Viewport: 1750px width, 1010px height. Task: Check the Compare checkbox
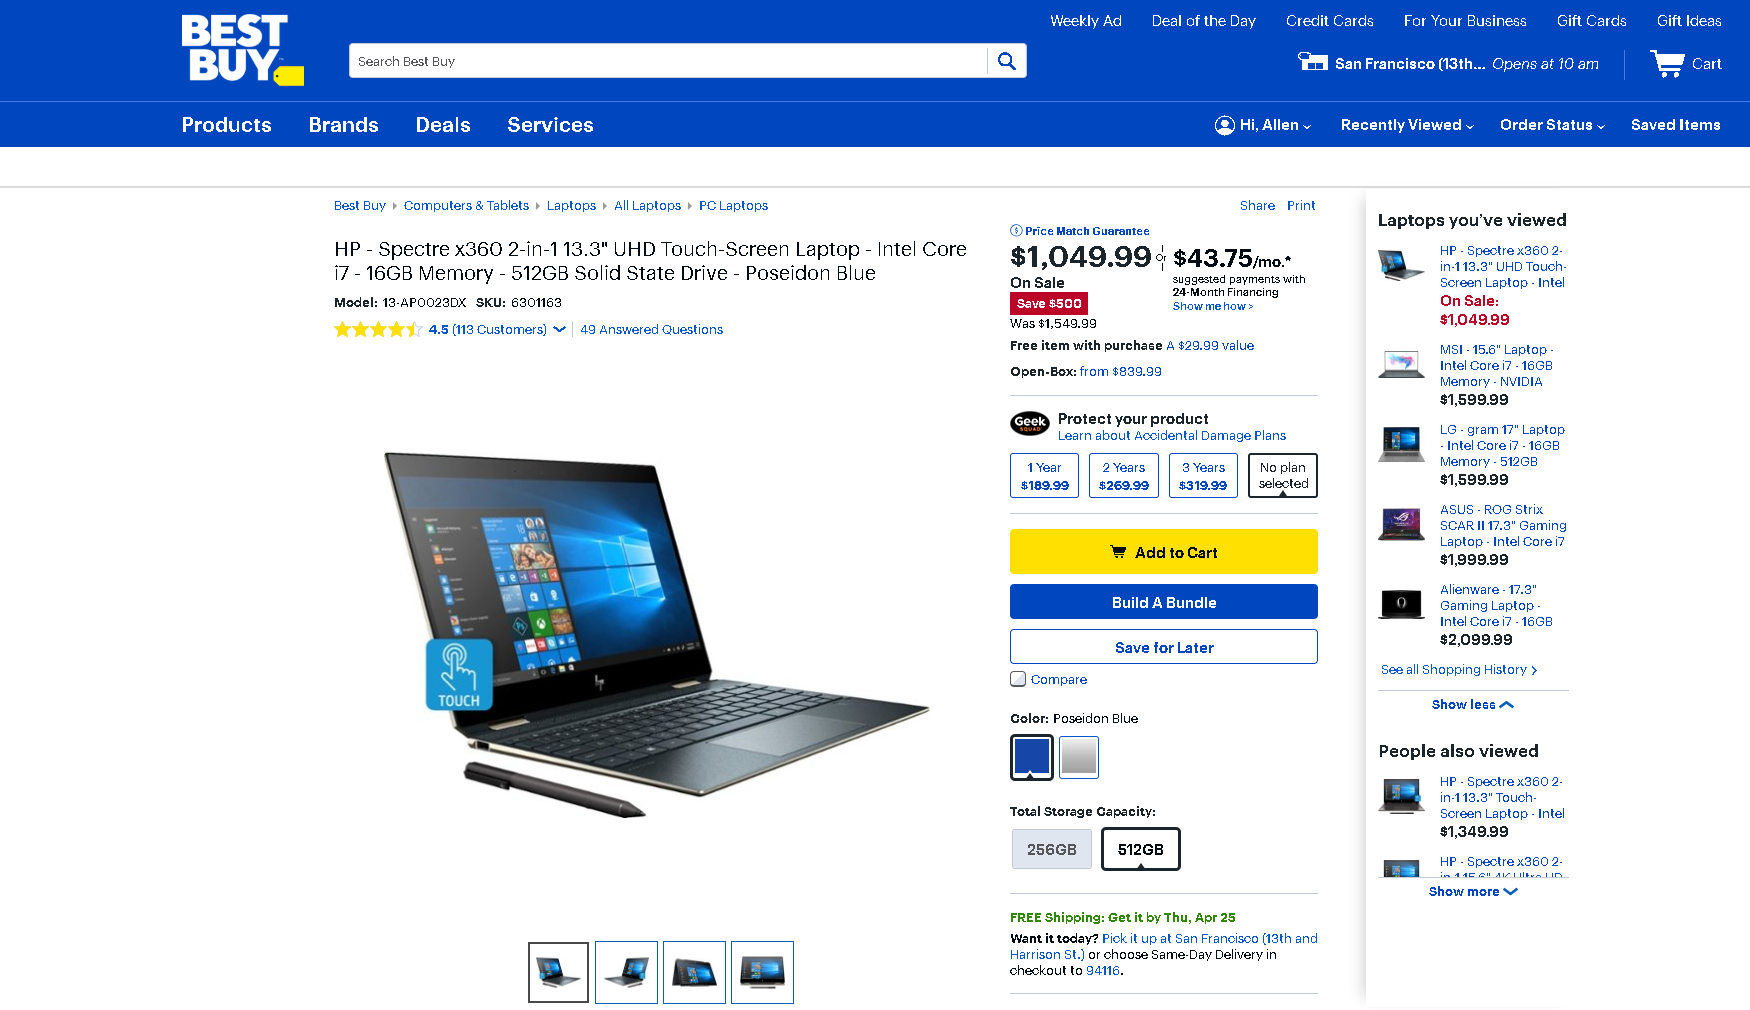1018,679
